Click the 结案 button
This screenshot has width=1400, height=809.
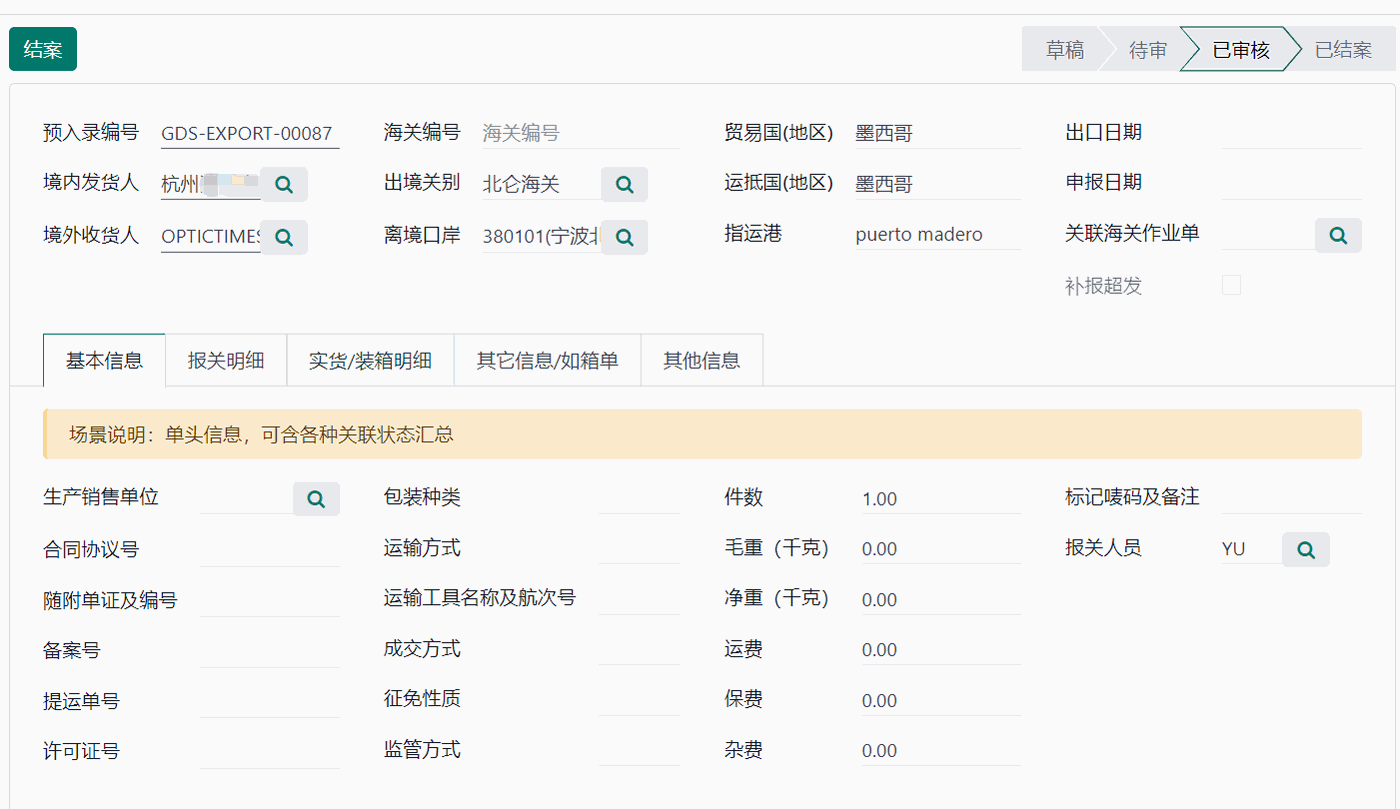pos(42,48)
